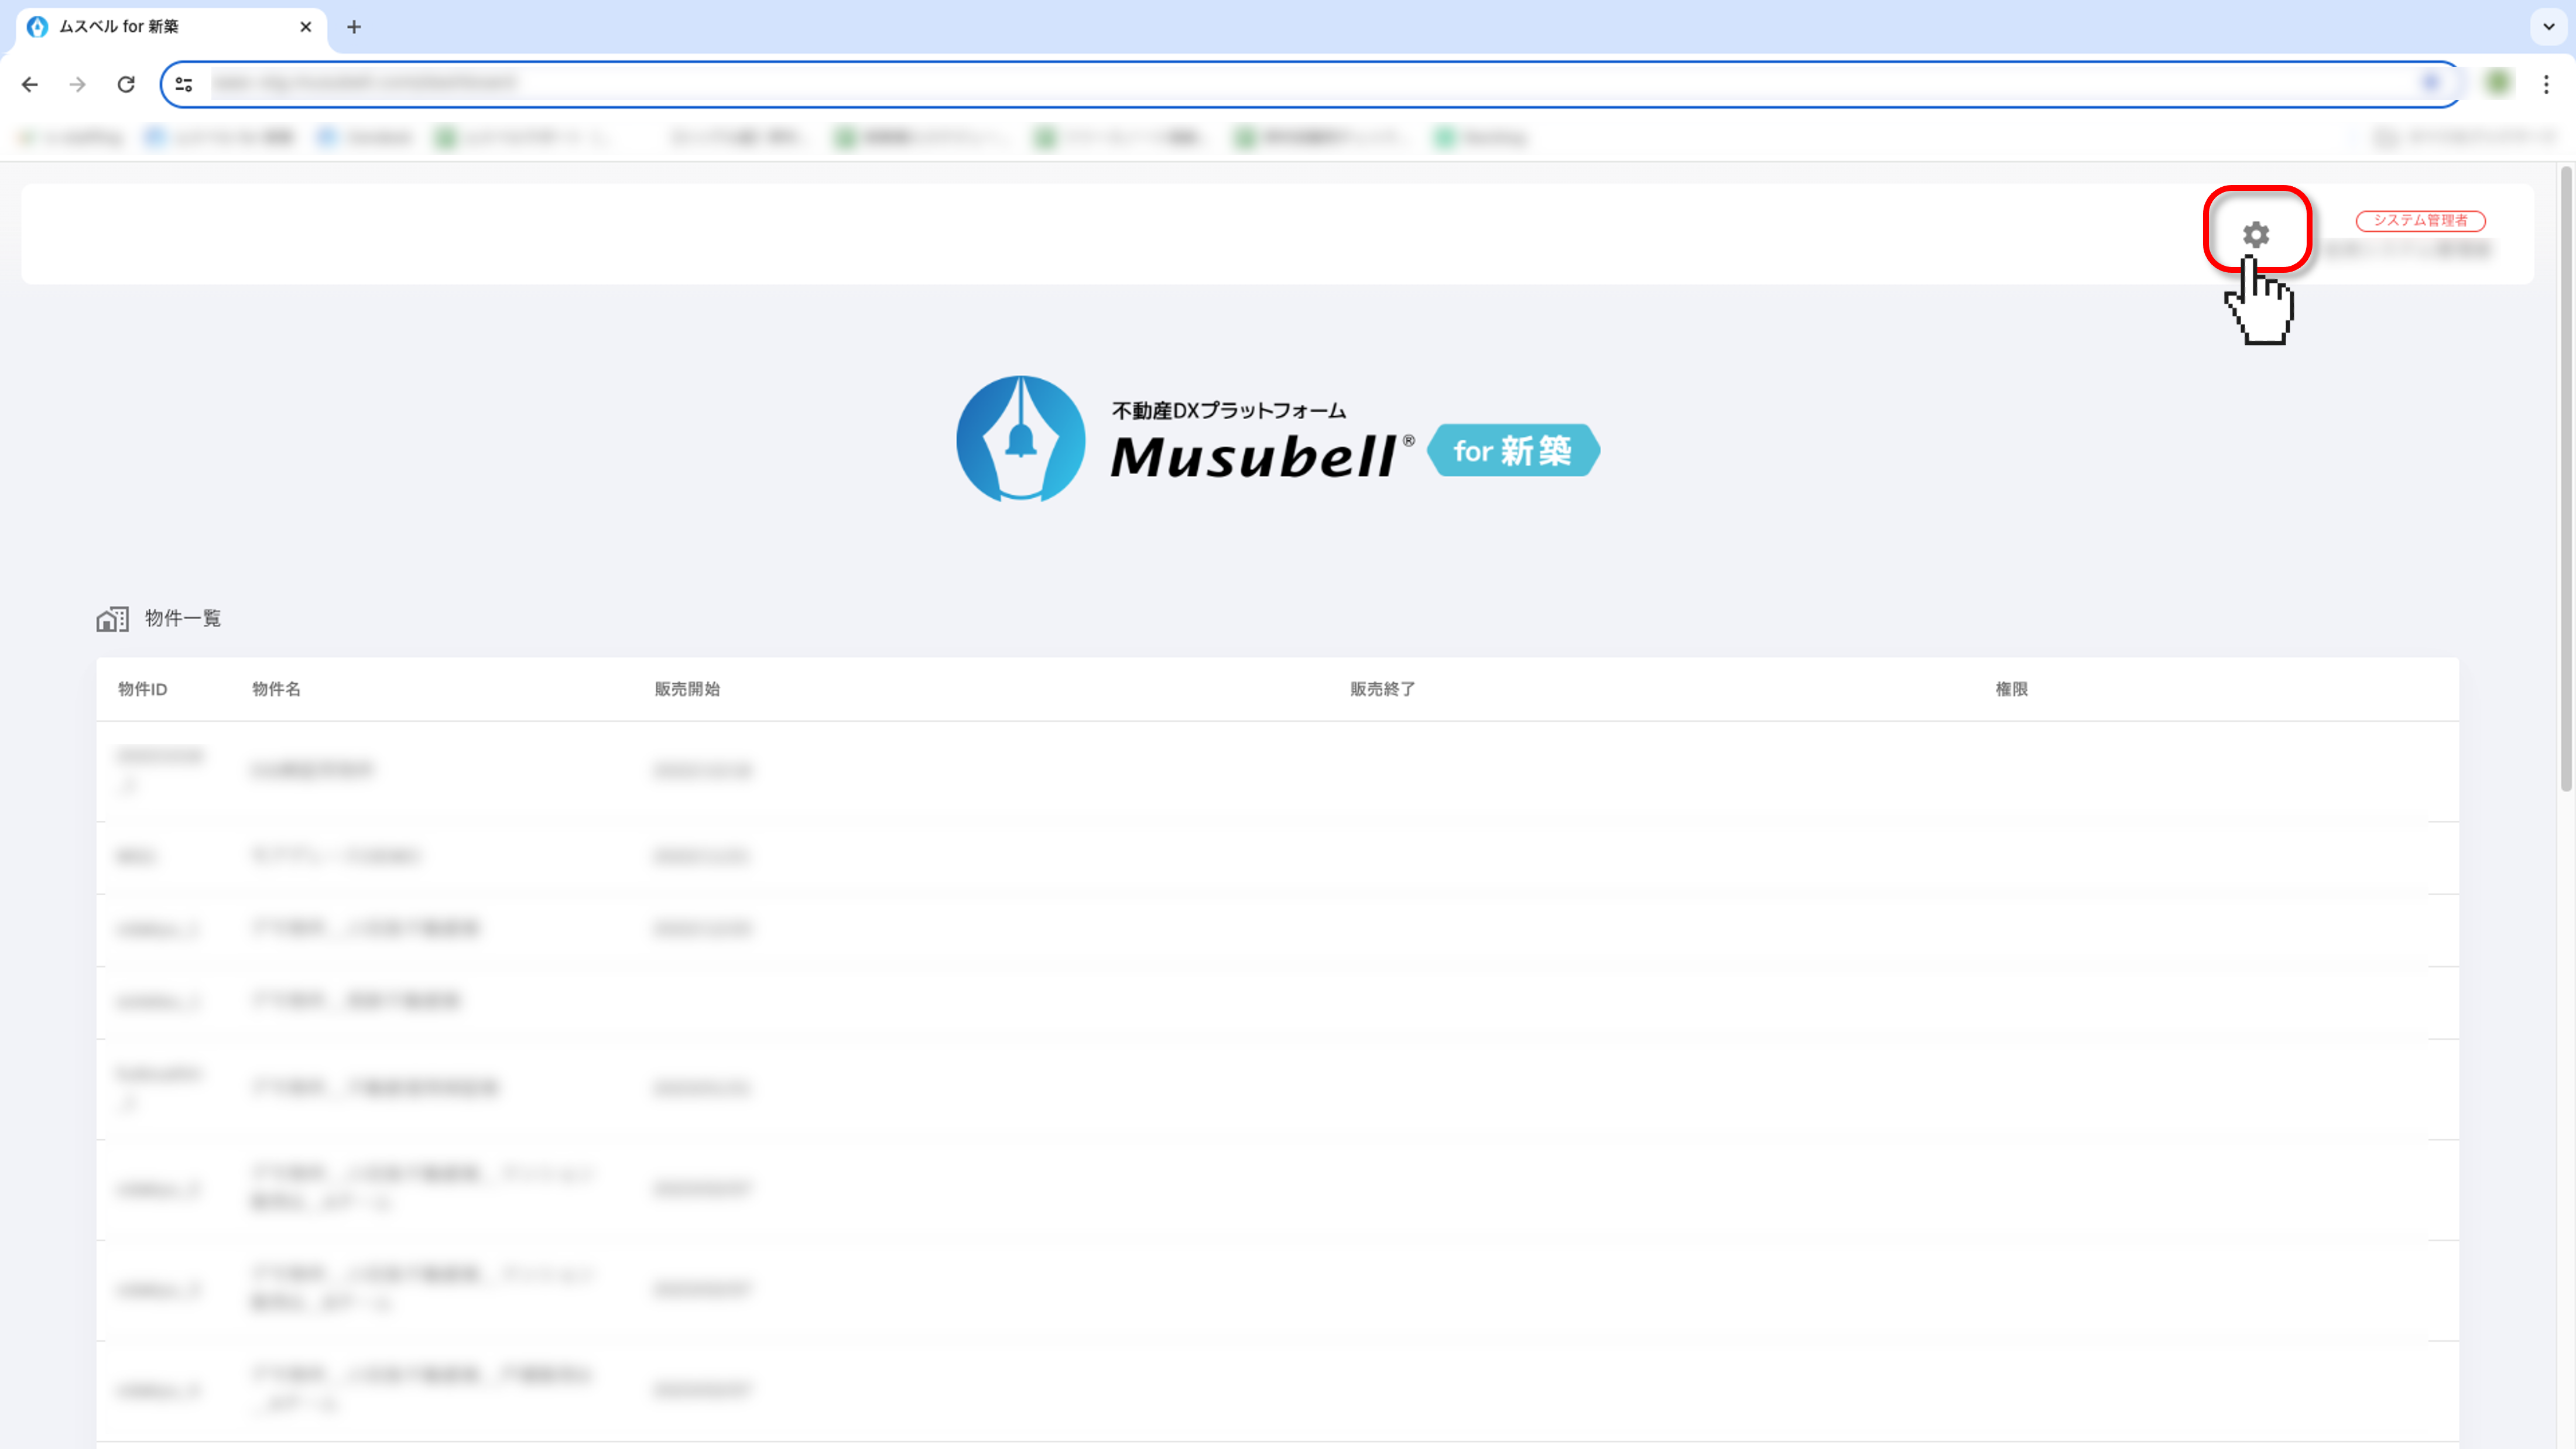Open the settings gear icon
2576x1449 pixels.
click(2255, 235)
